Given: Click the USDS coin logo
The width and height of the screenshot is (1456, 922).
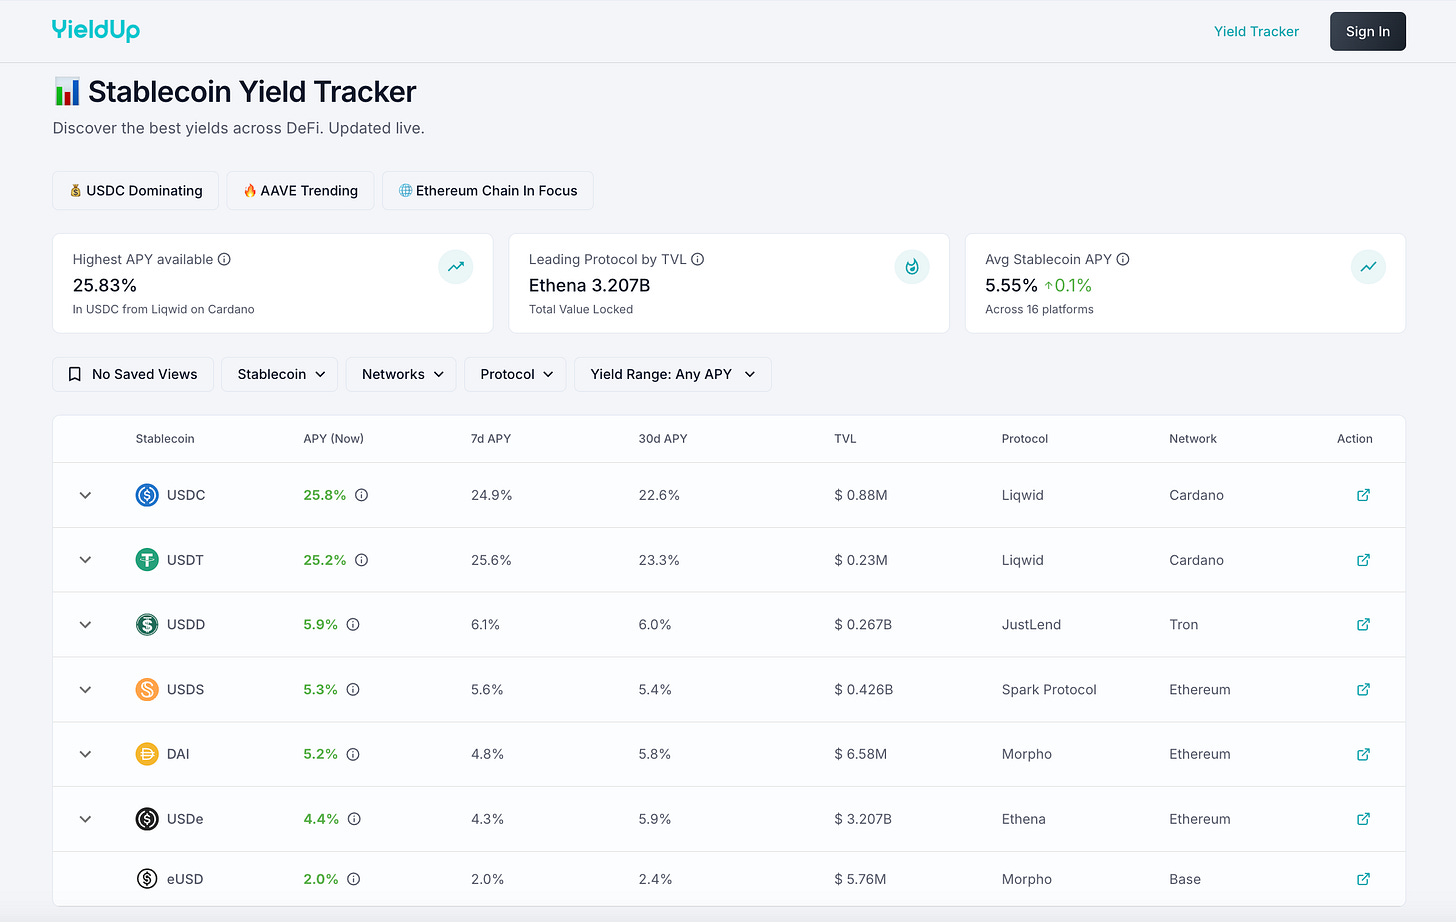Looking at the screenshot, I should (147, 689).
